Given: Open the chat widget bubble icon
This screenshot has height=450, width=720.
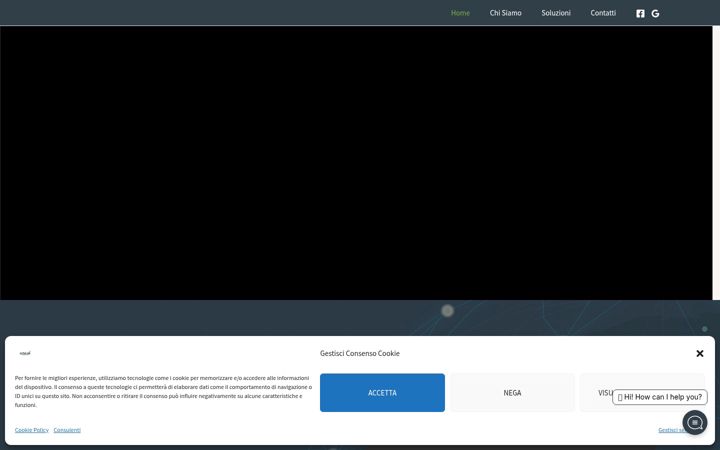Looking at the screenshot, I should pyautogui.click(x=695, y=422).
